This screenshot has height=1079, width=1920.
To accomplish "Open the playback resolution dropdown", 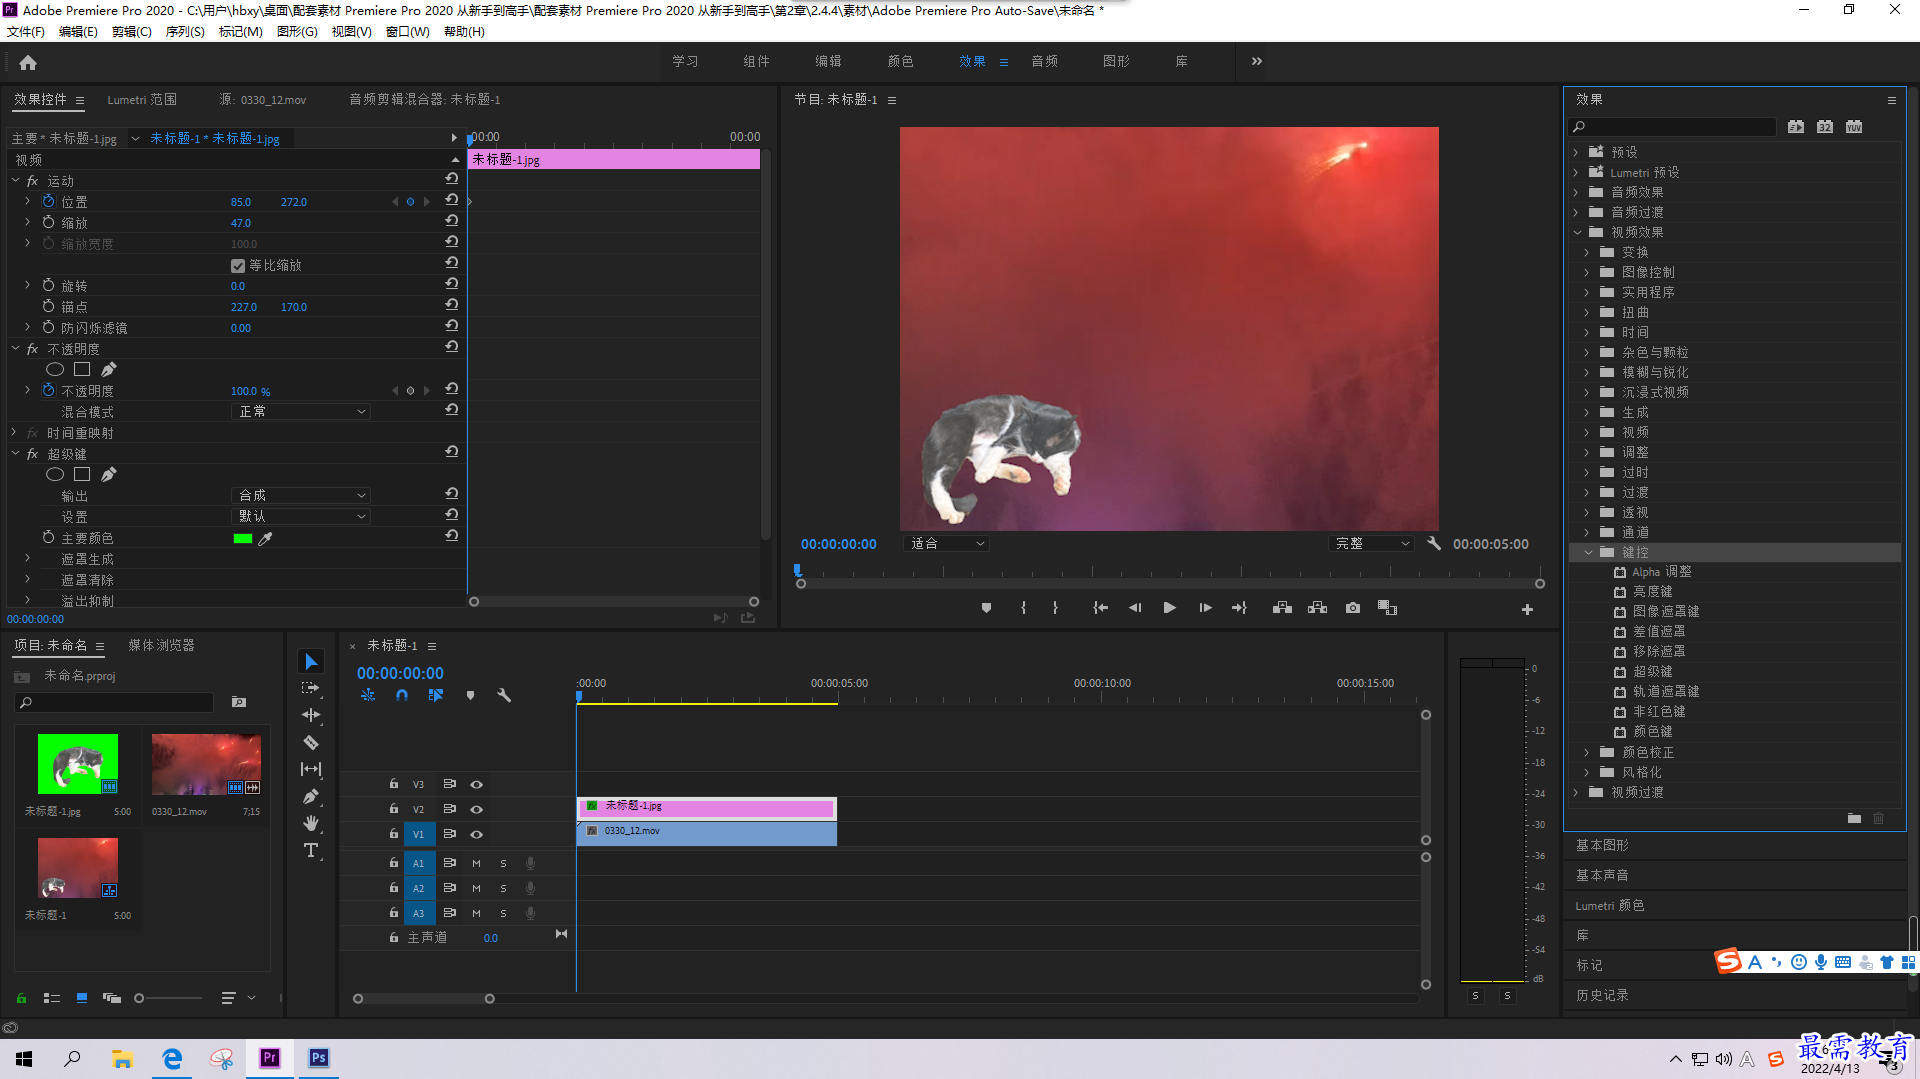I will pos(1371,543).
